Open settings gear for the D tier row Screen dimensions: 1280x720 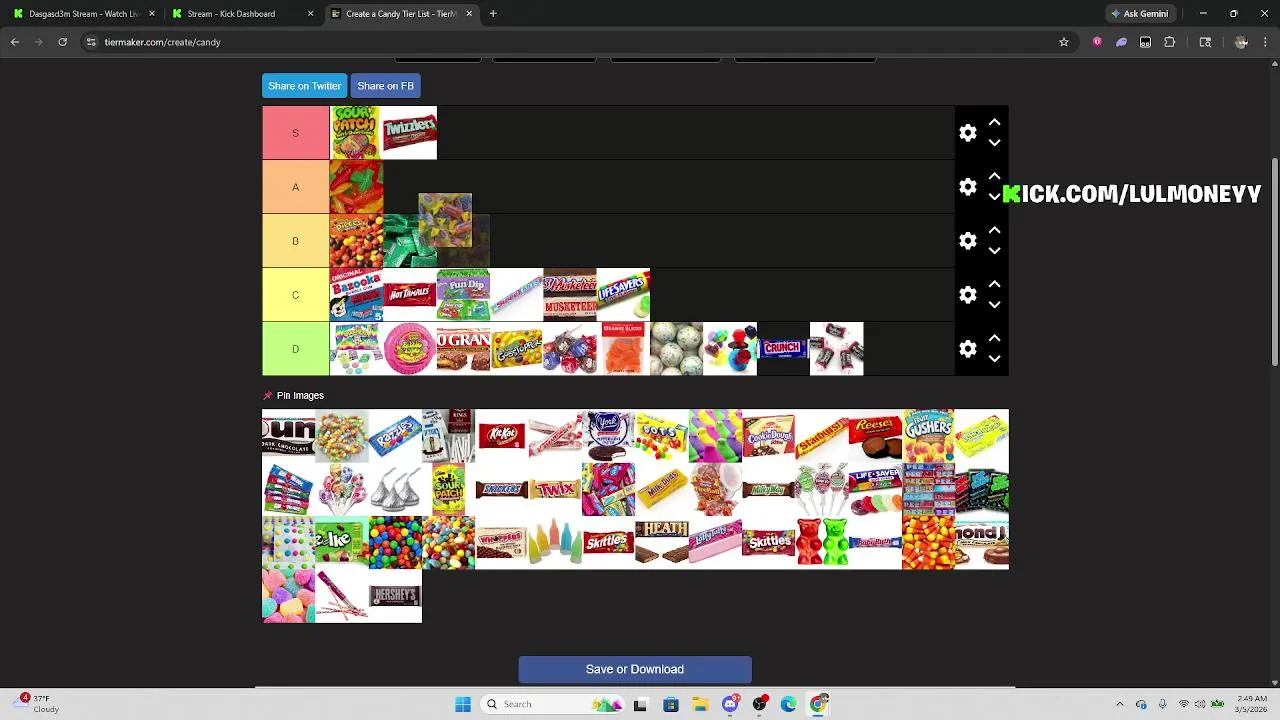coord(967,349)
